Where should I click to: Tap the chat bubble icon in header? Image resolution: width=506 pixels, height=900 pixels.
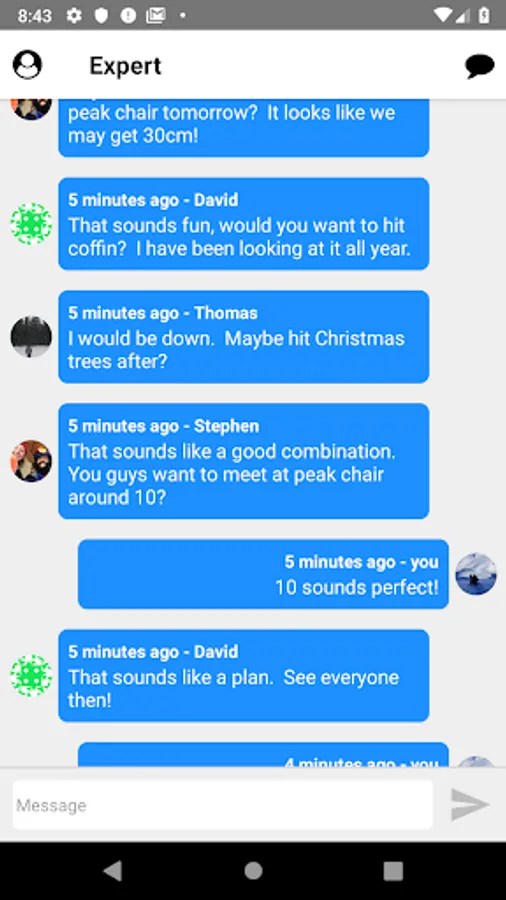(x=480, y=66)
